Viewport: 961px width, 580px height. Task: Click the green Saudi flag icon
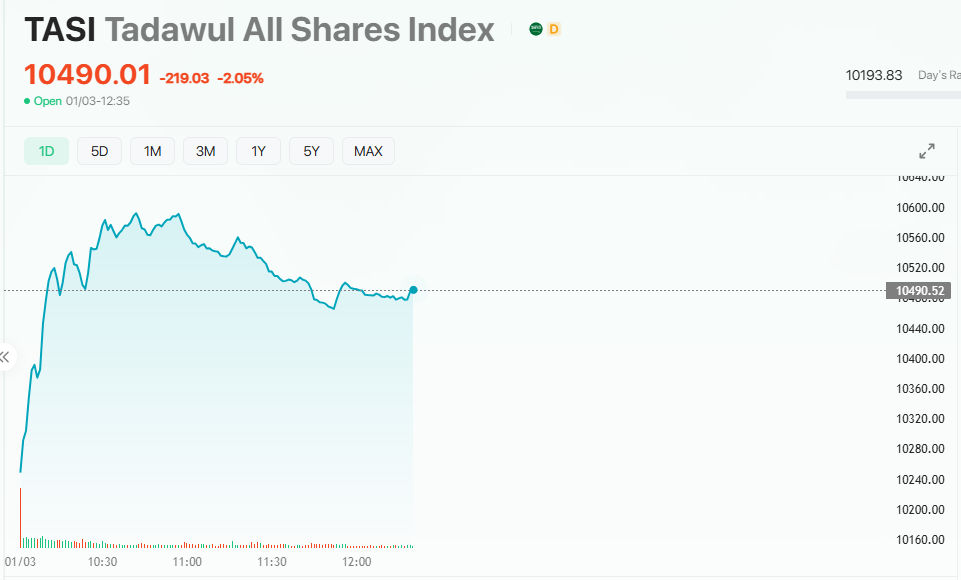pos(536,30)
